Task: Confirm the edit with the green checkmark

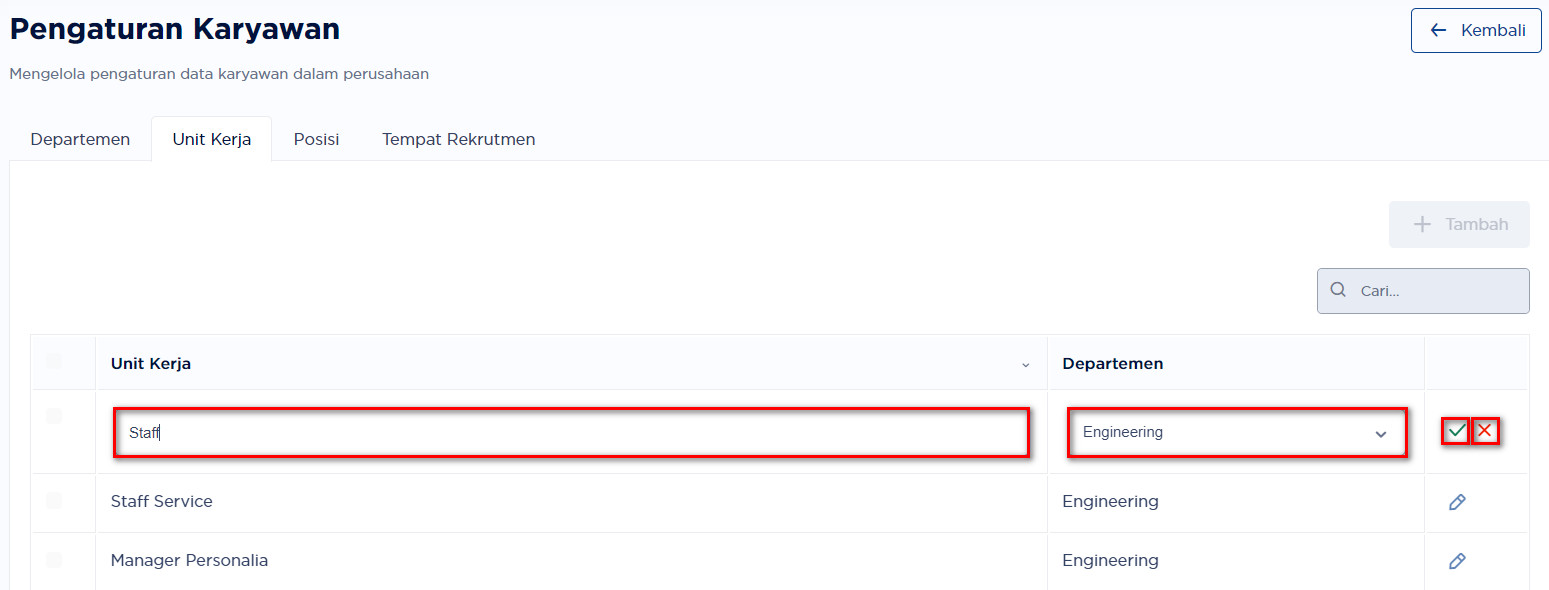Action: [x=1456, y=431]
